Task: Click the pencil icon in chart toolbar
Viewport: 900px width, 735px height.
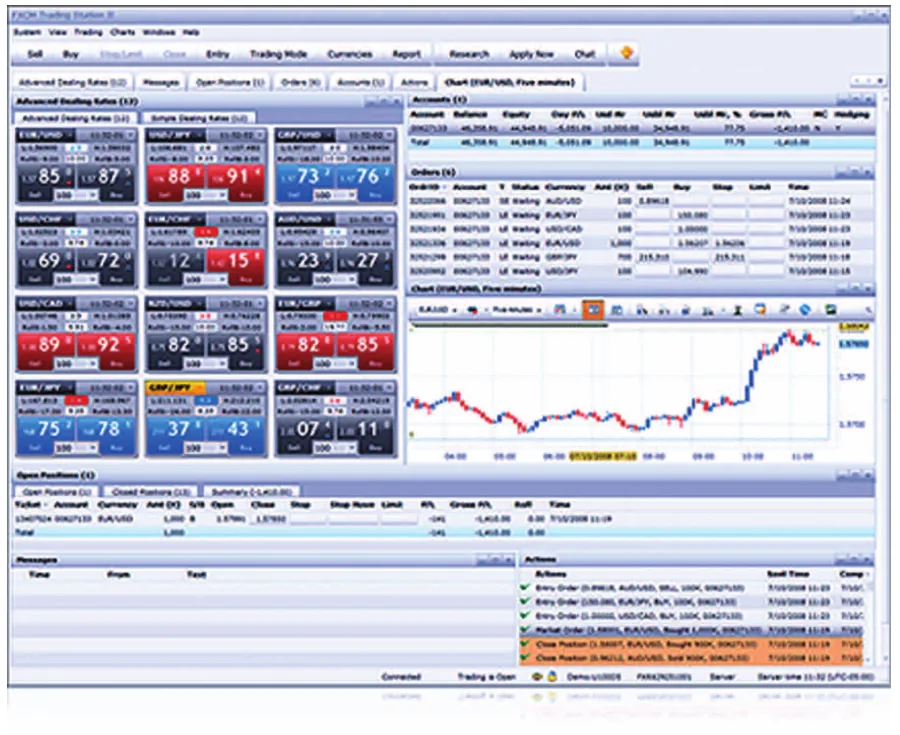Action: coord(784,310)
